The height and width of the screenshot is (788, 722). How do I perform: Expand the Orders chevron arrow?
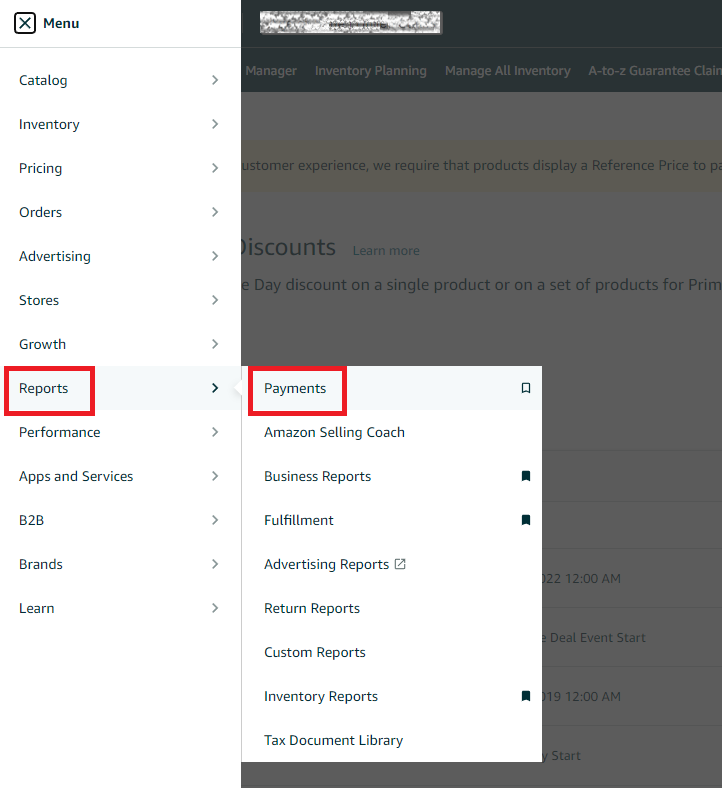(215, 212)
